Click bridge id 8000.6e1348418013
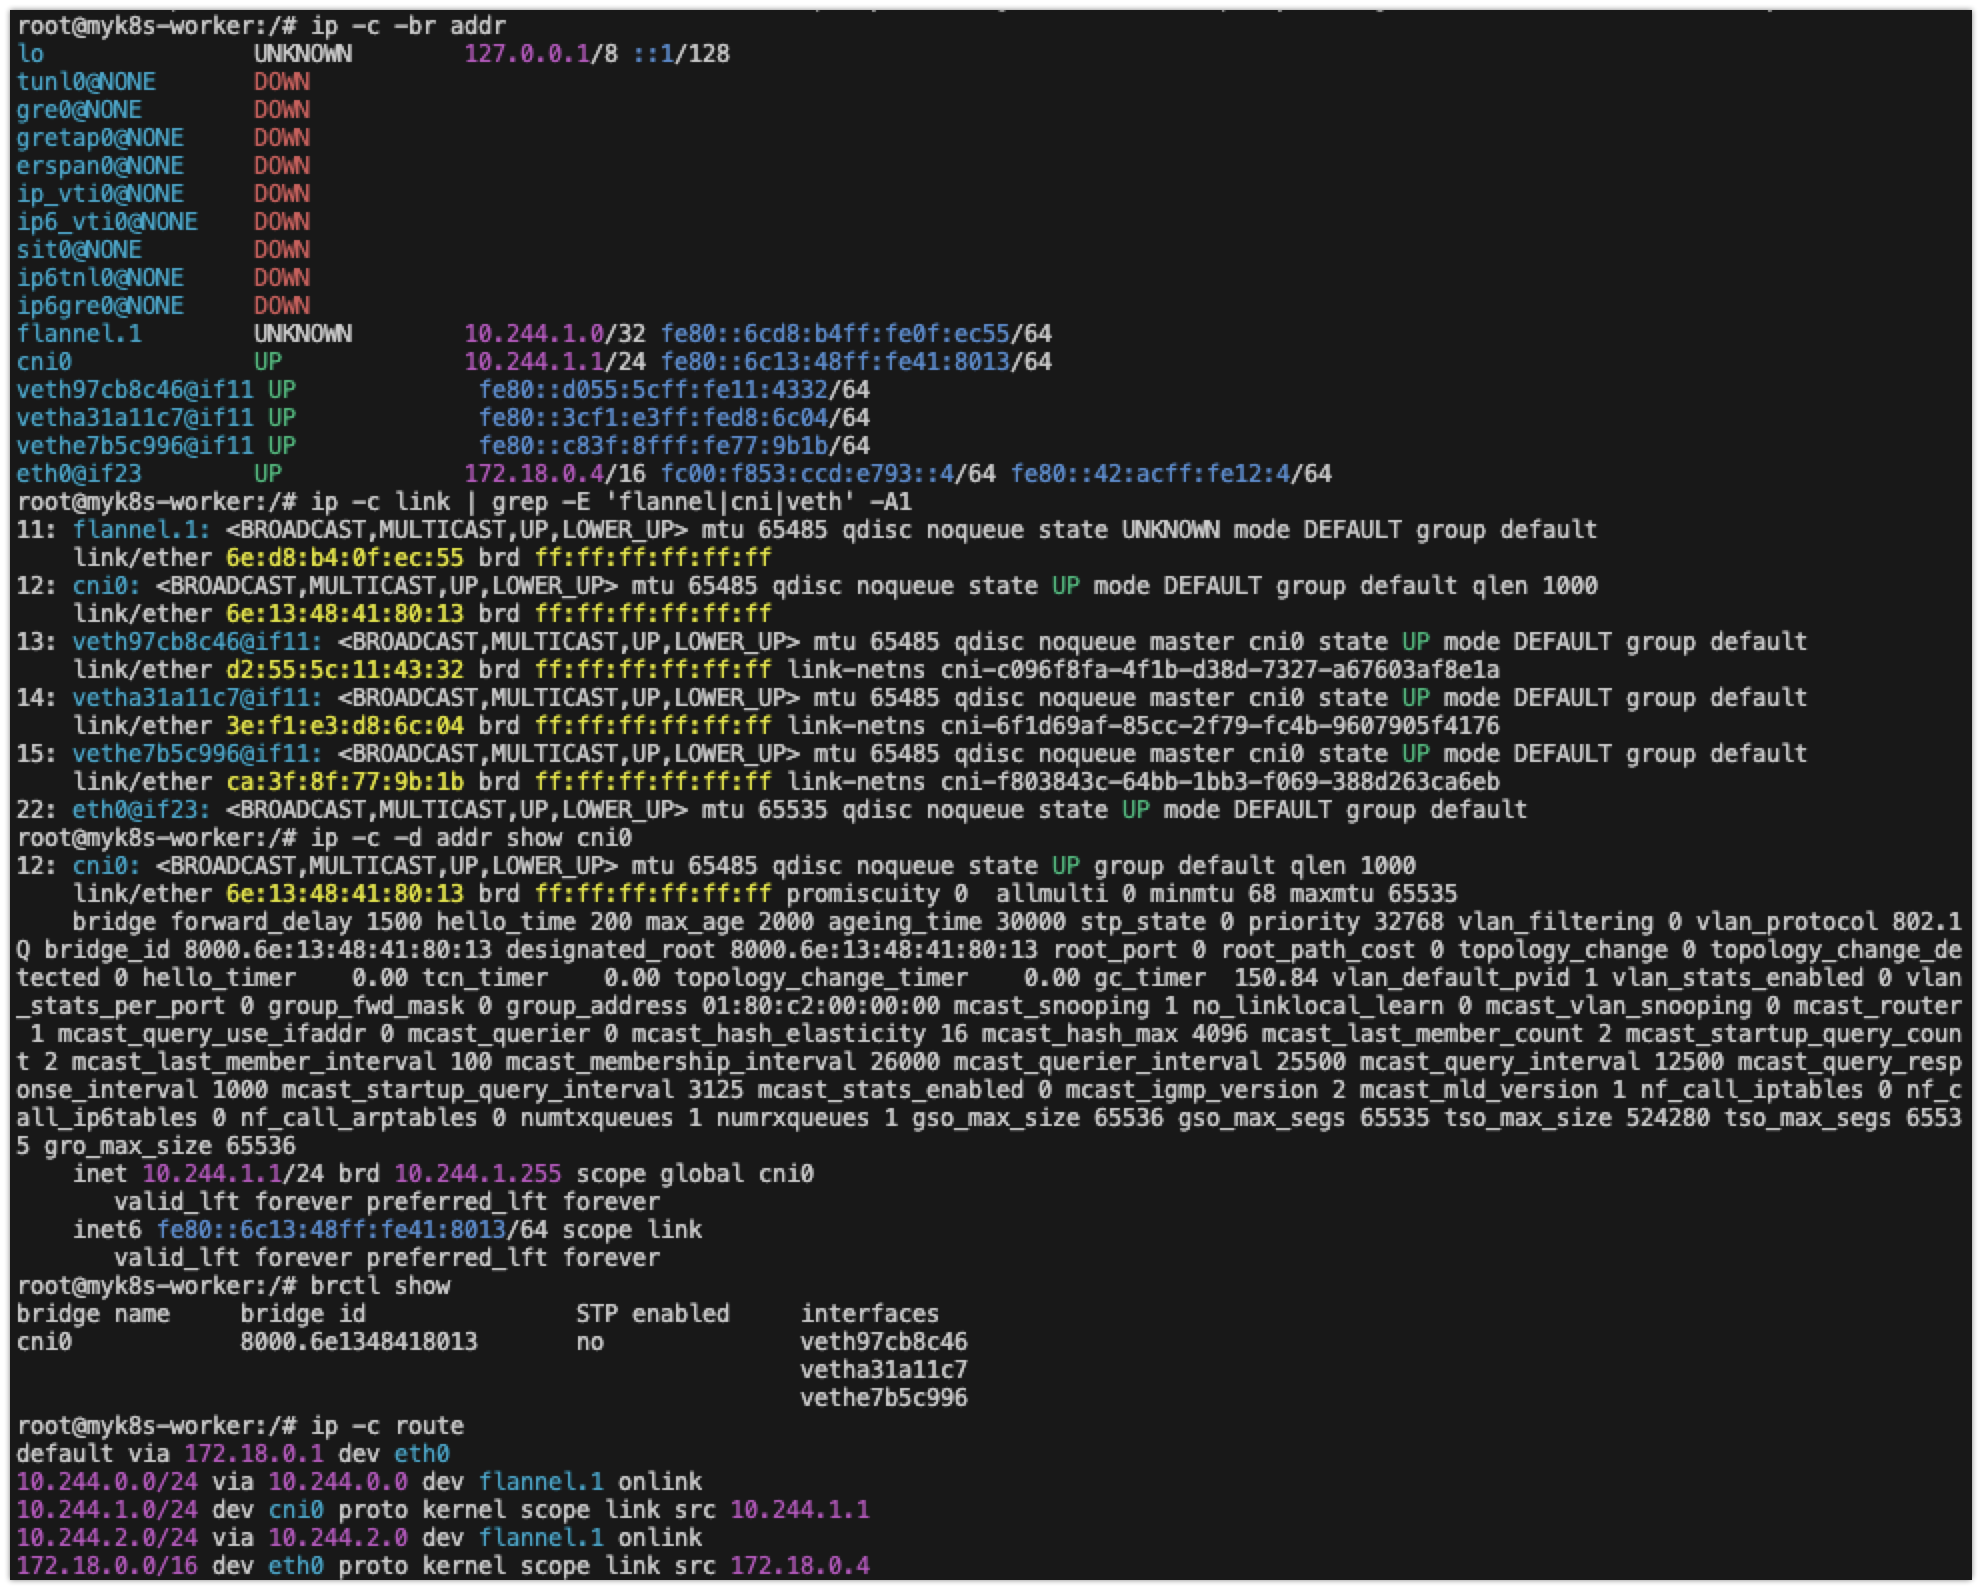This screenshot has height=1590, width=1982. click(358, 1341)
